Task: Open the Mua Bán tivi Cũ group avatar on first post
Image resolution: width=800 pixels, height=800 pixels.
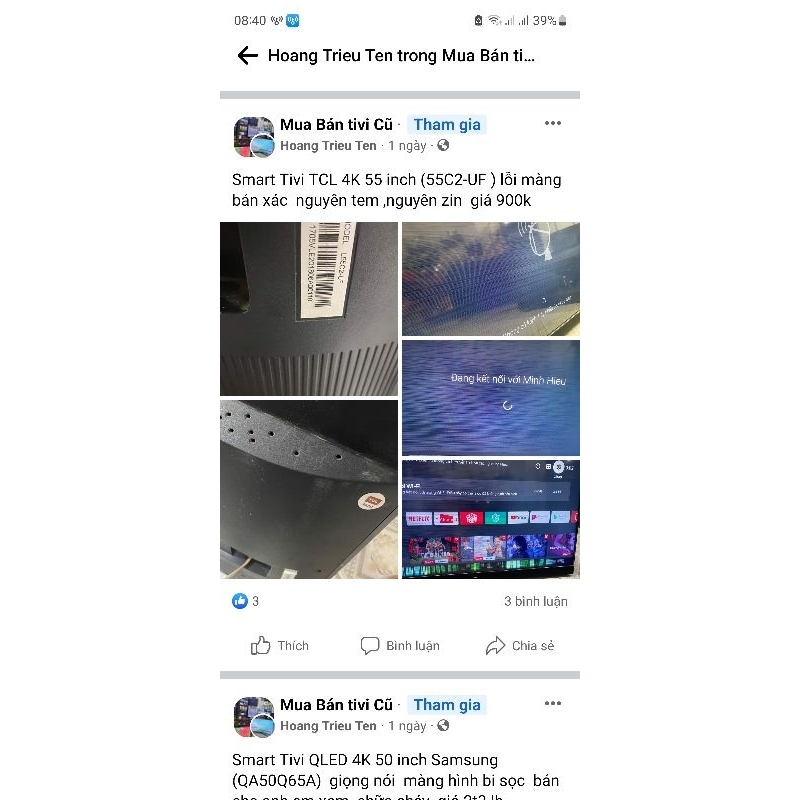Action: pyautogui.click(x=254, y=136)
